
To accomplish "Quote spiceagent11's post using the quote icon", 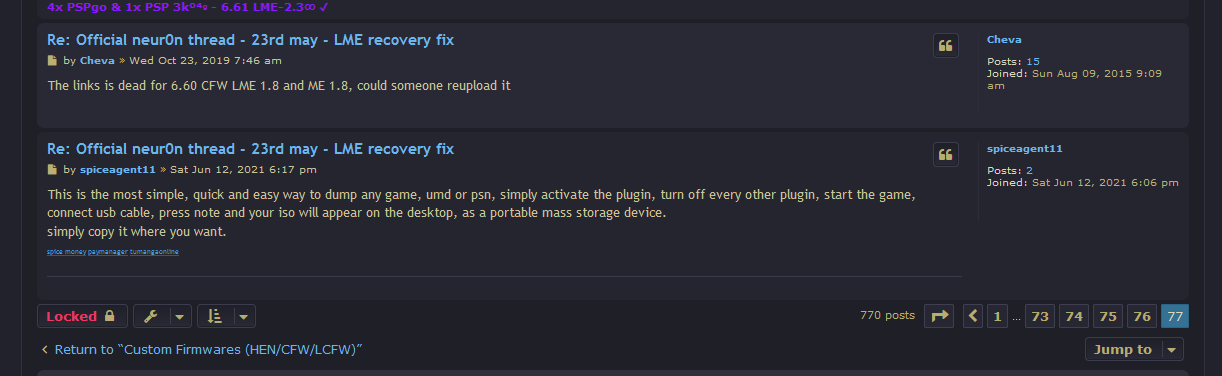I will 947,155.
